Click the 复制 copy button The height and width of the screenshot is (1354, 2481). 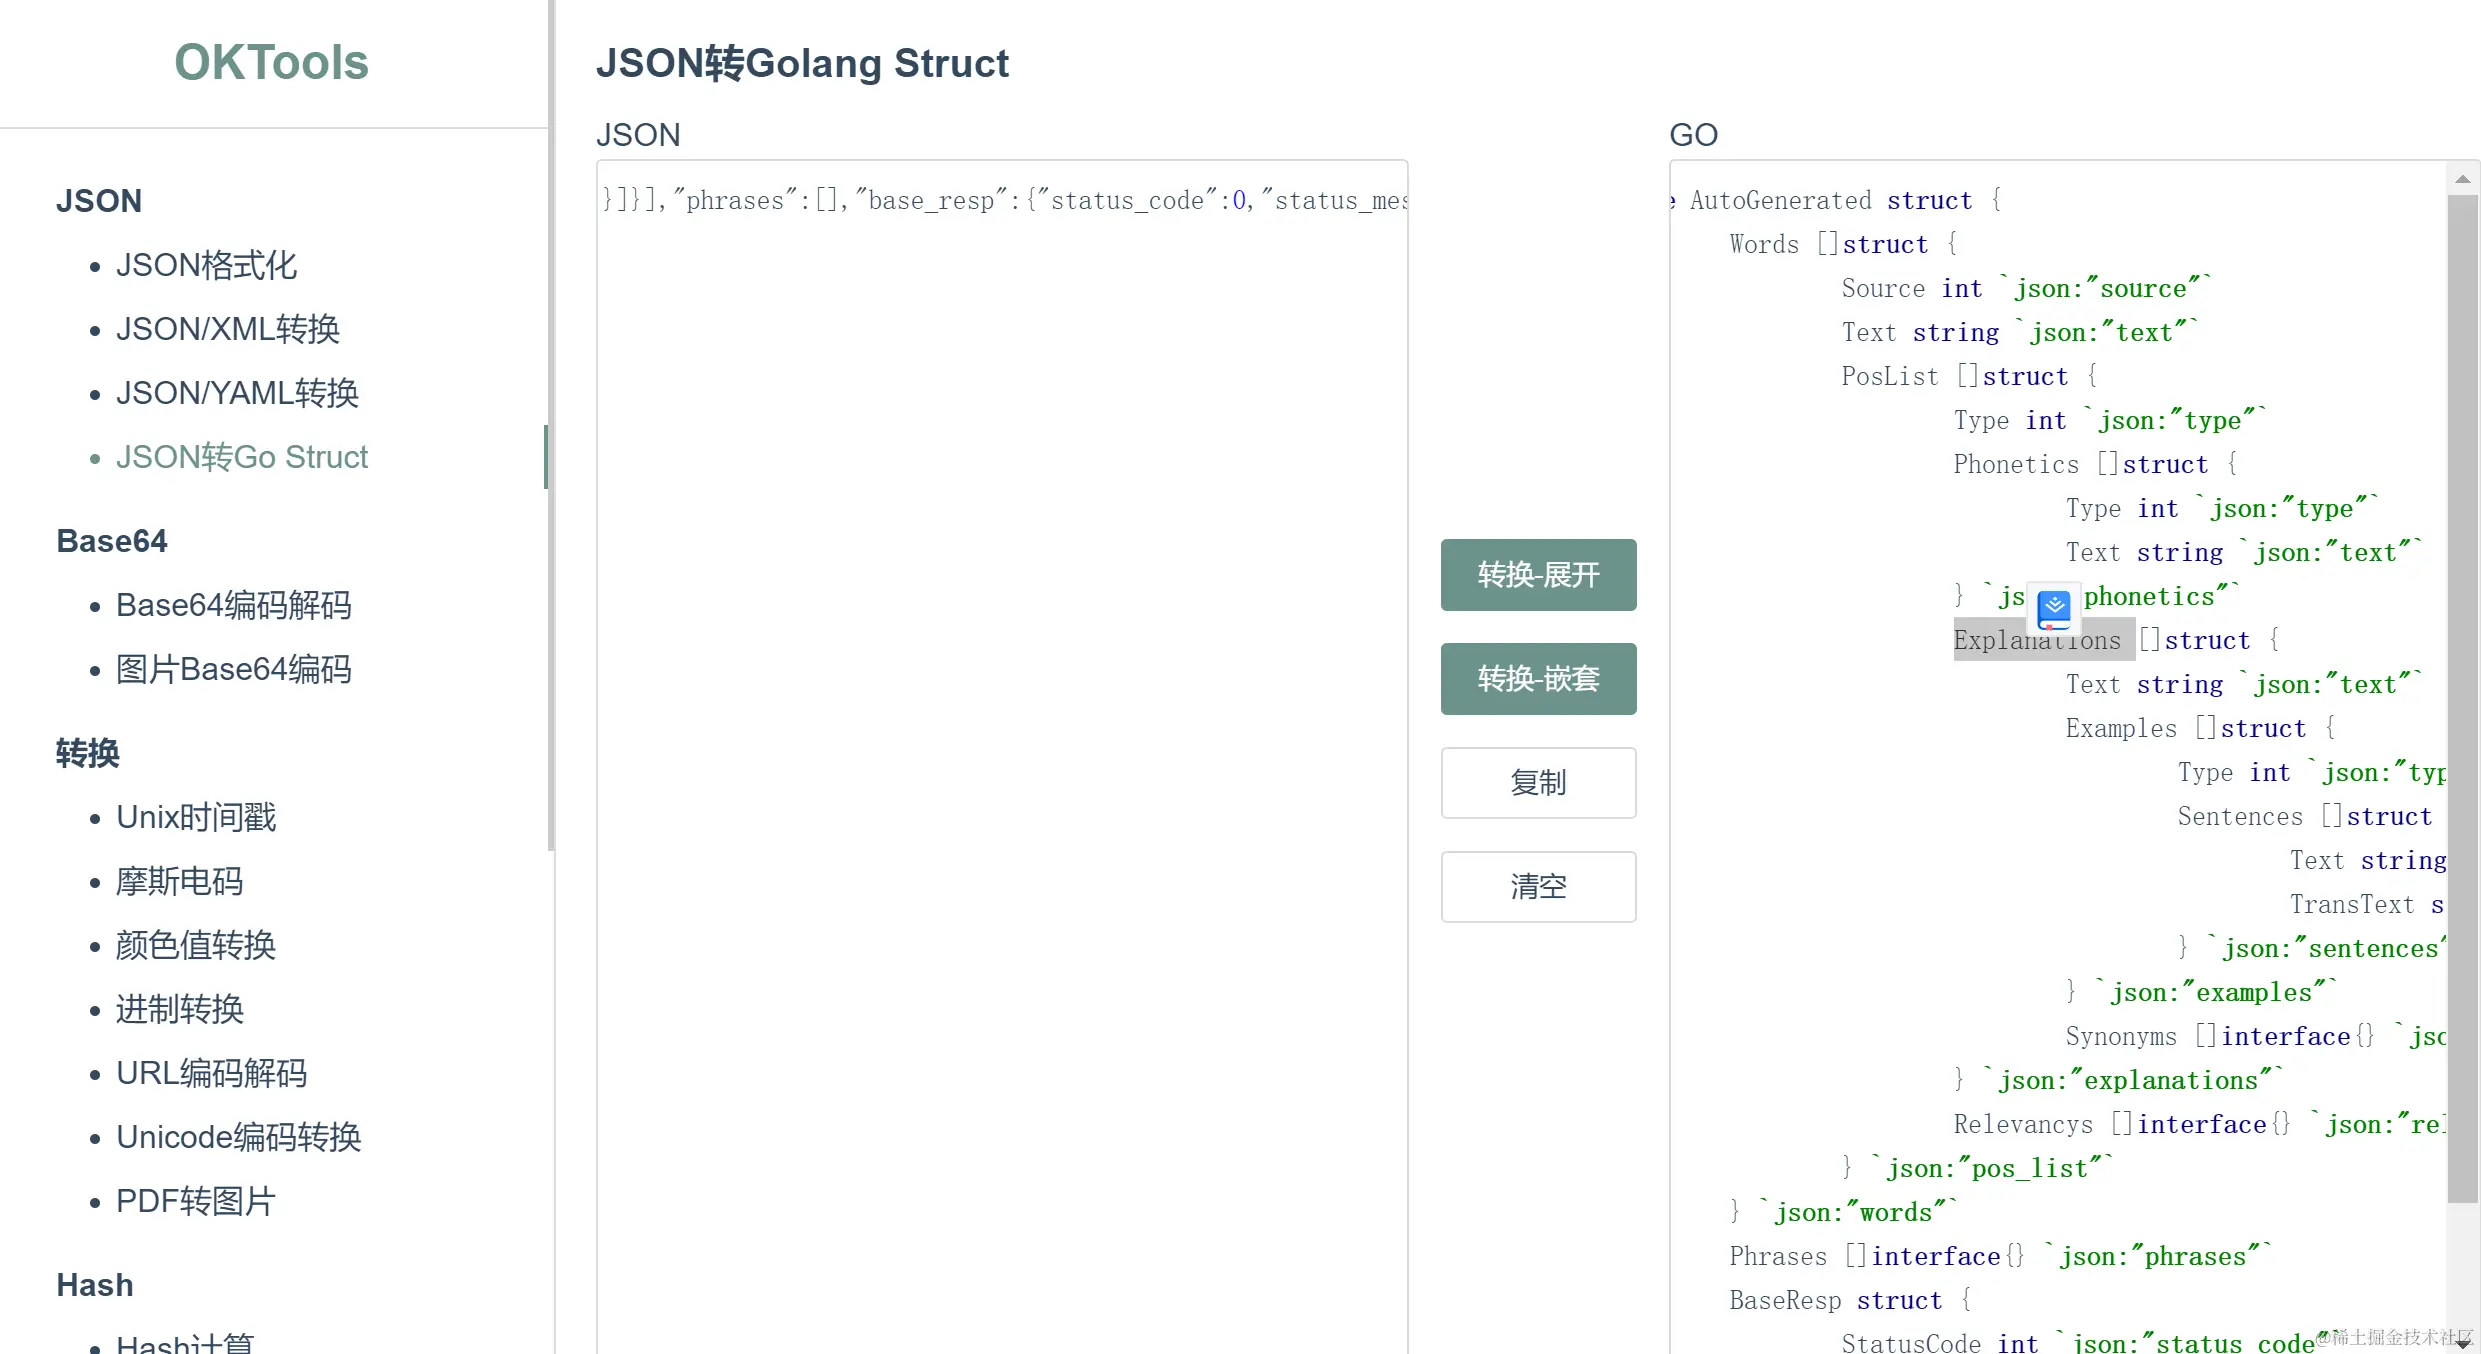point(1538,783)
